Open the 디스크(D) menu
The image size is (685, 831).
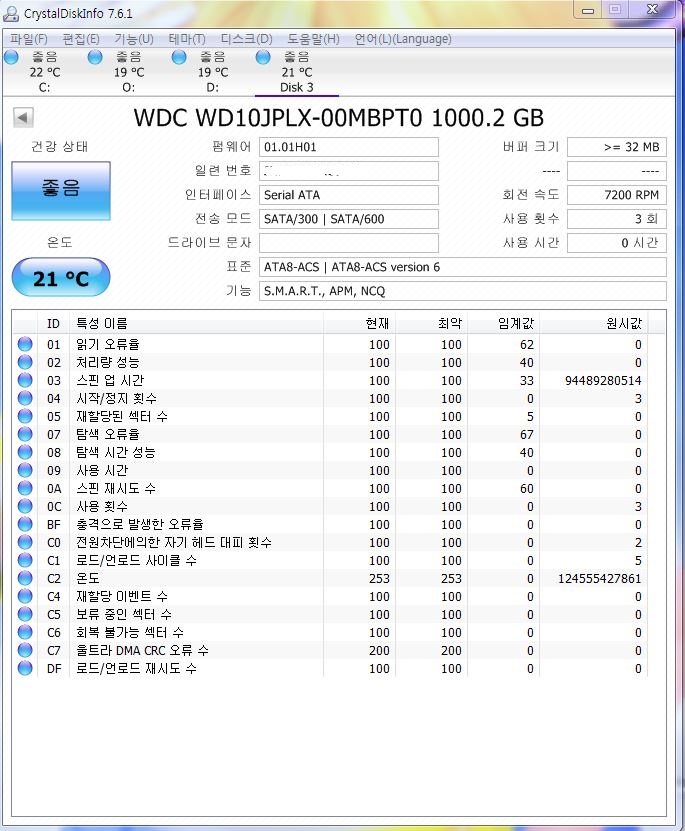coord(246,39)
